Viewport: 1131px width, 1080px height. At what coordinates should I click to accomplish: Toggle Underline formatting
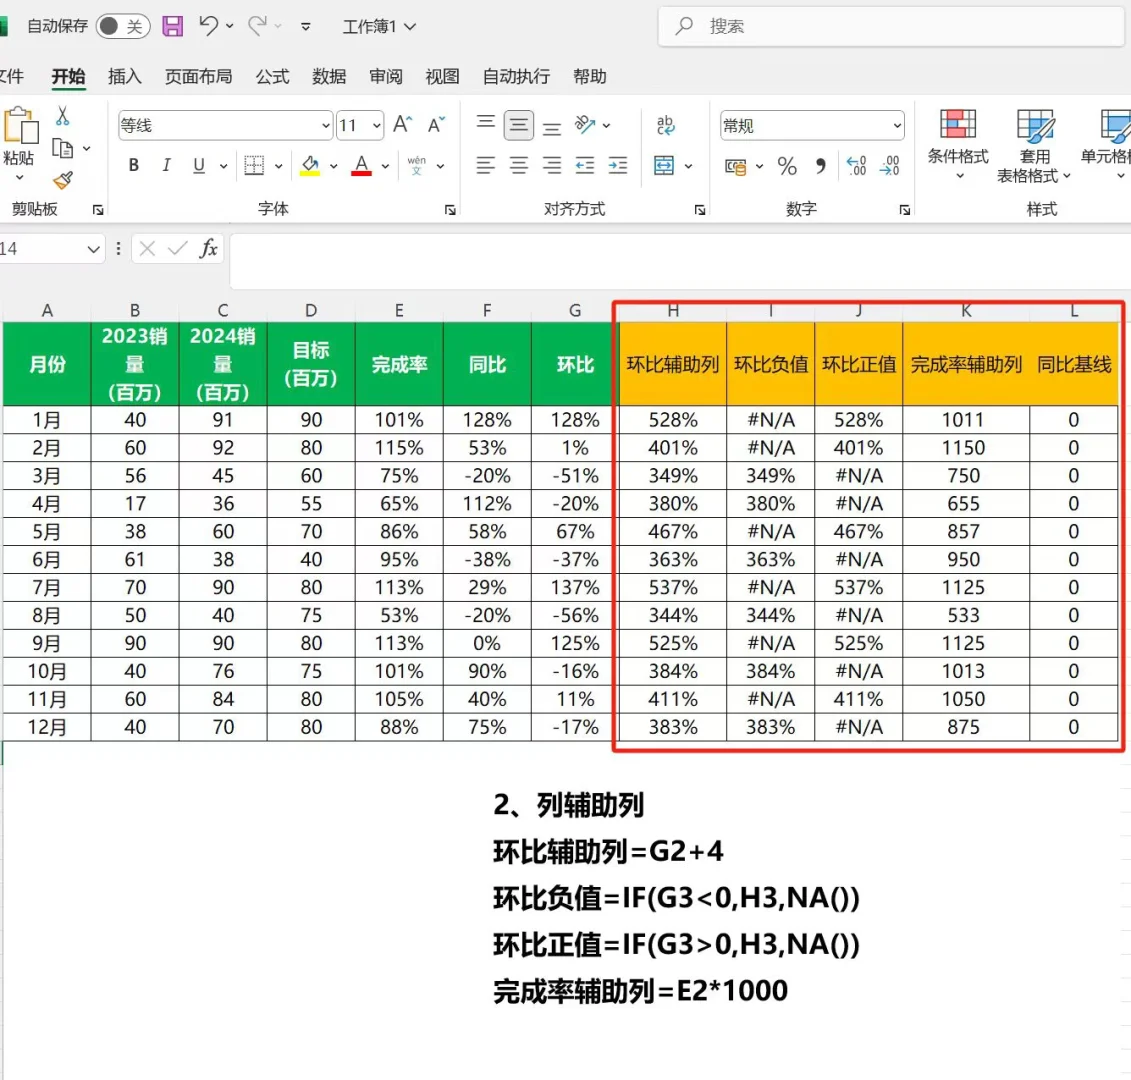[199, 165]
